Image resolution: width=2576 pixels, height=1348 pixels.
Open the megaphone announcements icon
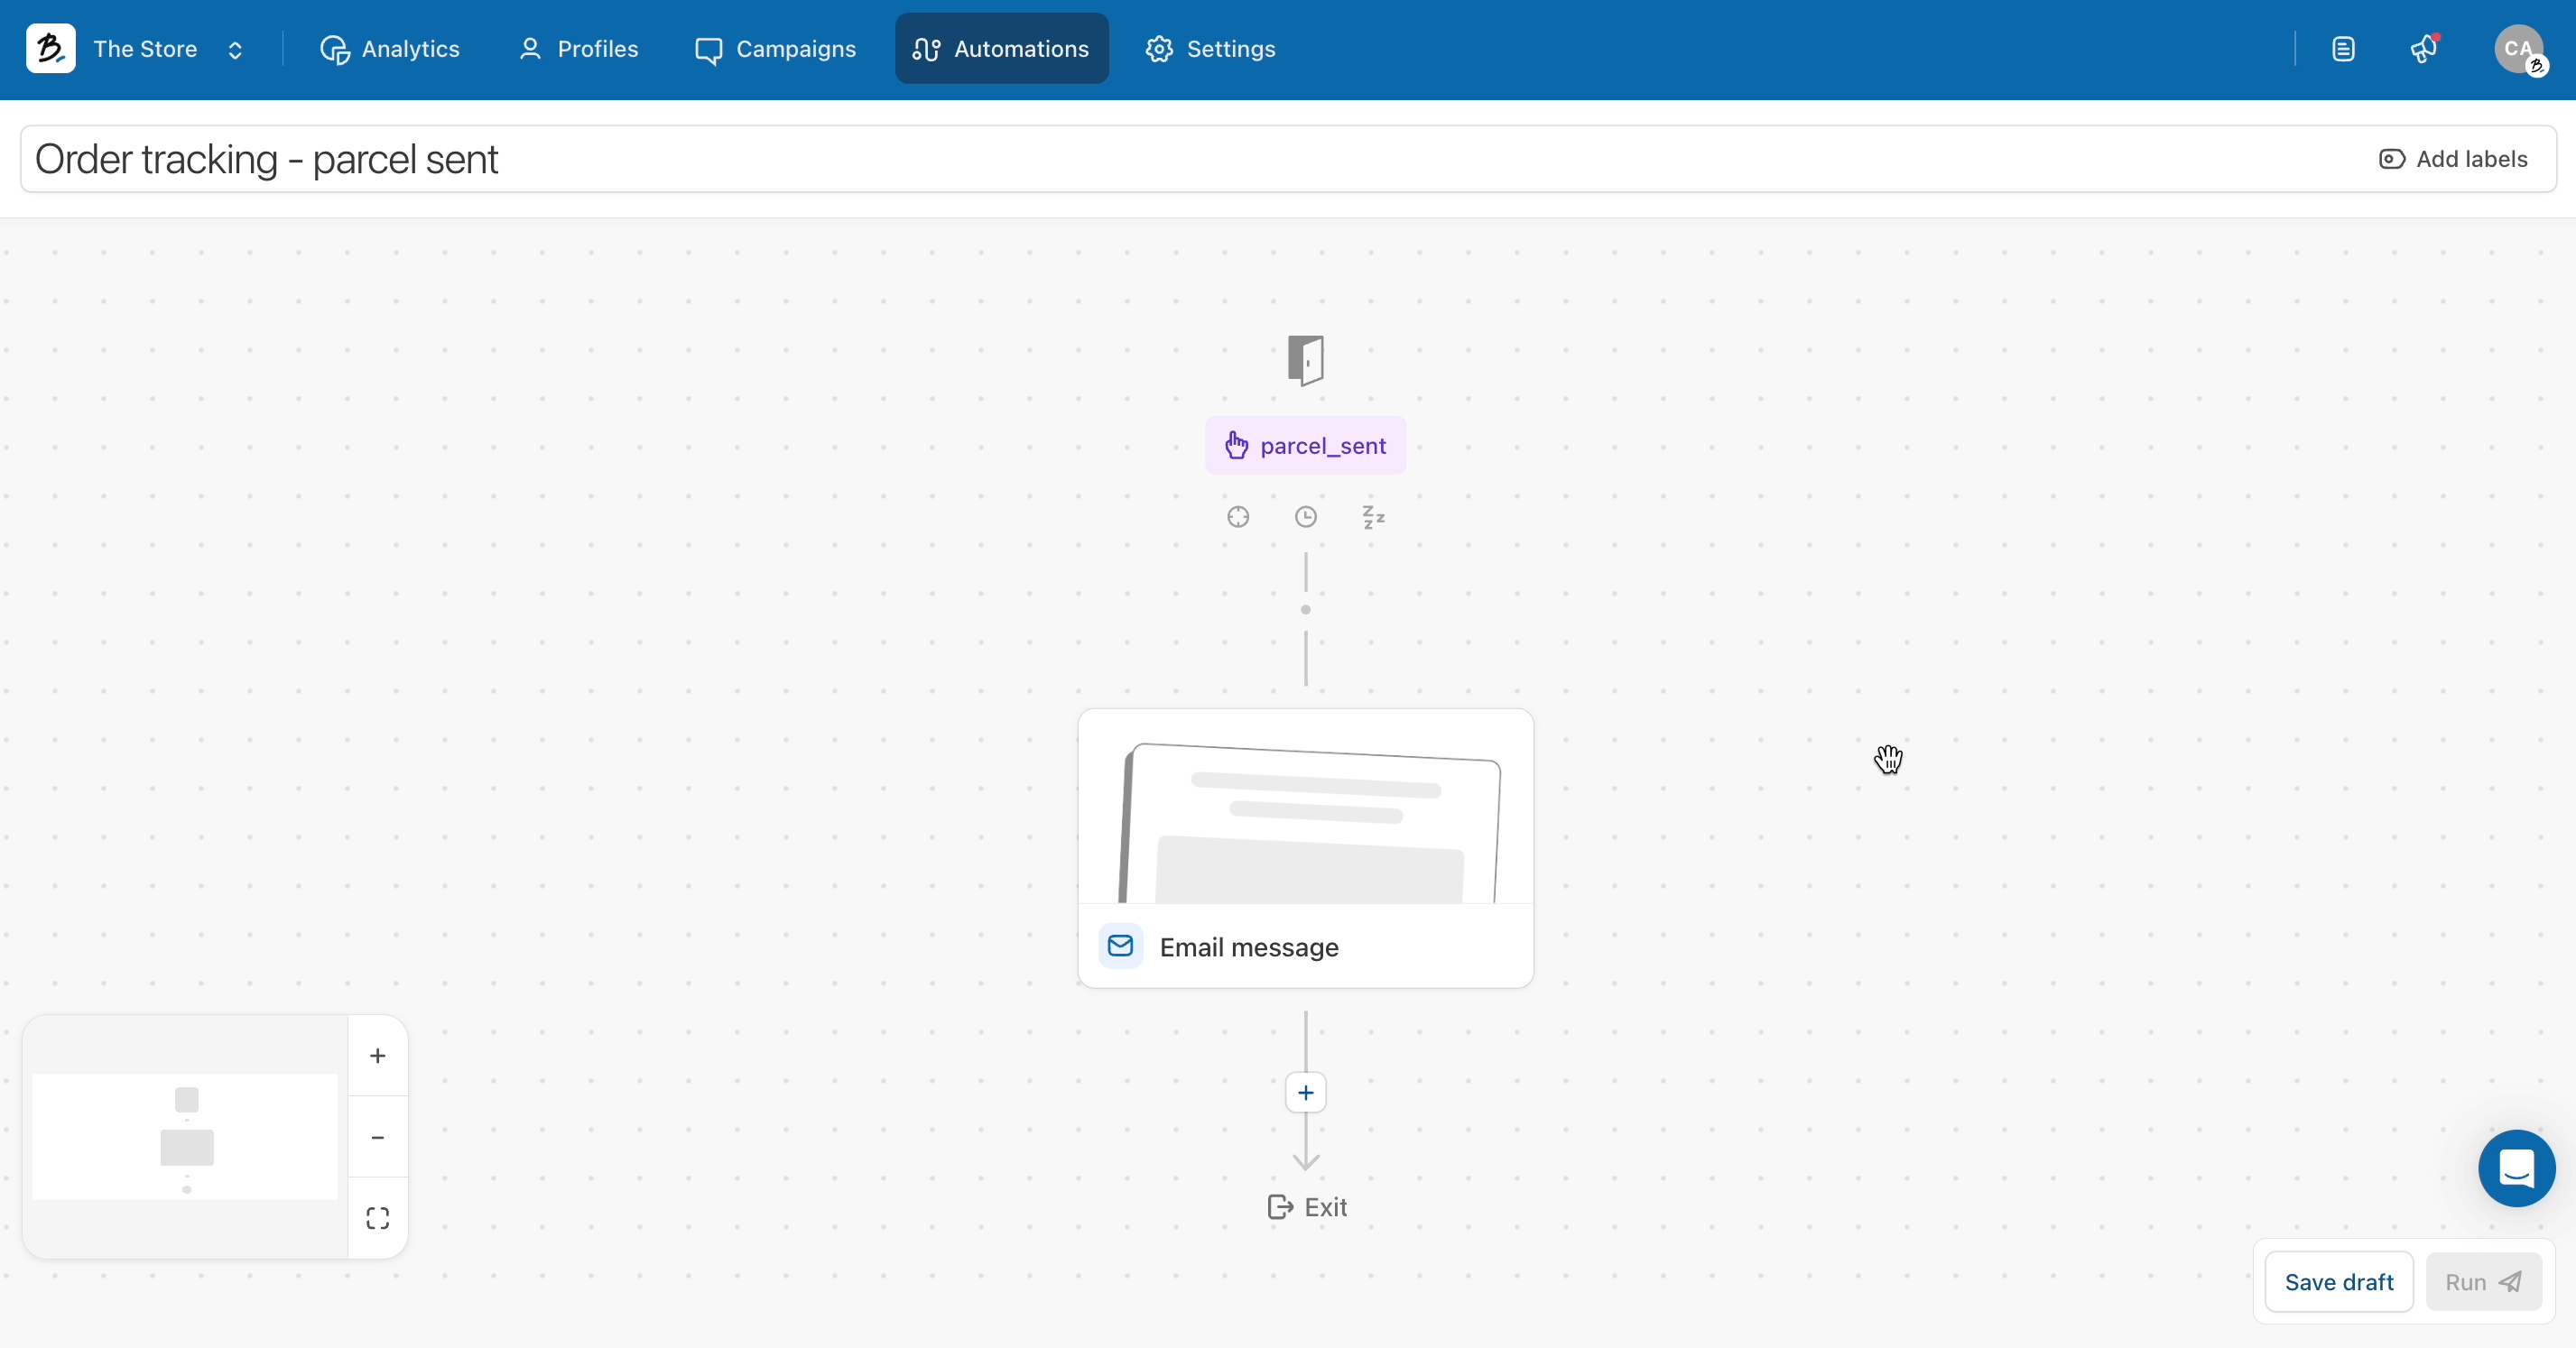pos(2424,49)
